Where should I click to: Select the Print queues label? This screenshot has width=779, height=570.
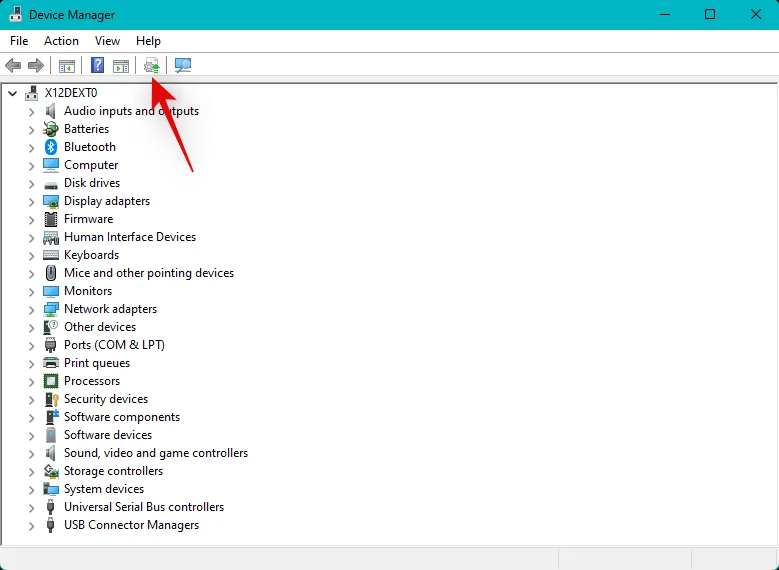(x=97, y=363)
